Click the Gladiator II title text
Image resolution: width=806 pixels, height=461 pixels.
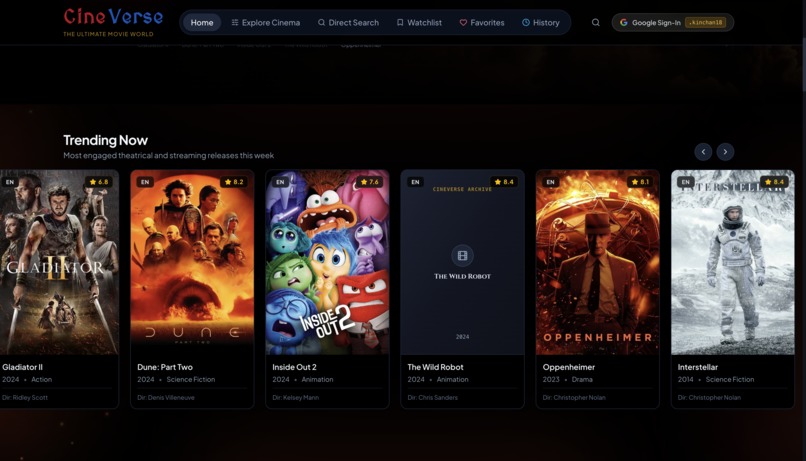click(23, 367)
